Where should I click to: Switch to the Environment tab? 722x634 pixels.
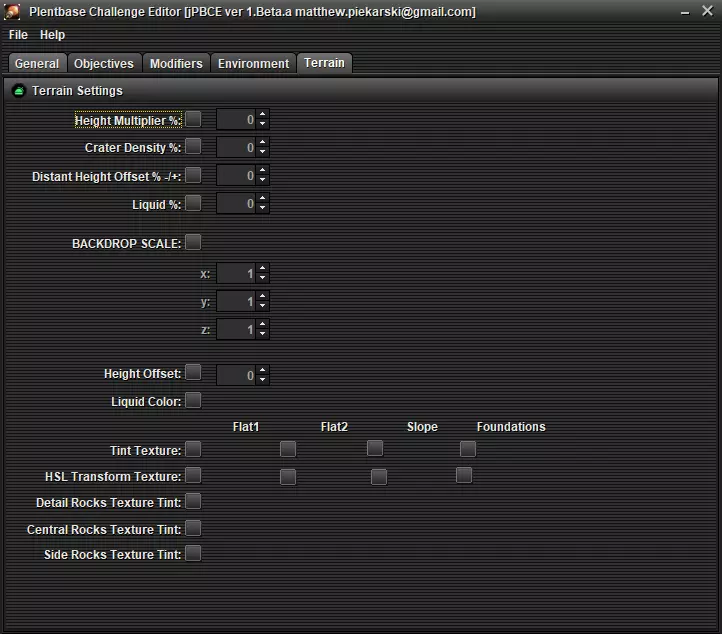(x=254, y=63)
